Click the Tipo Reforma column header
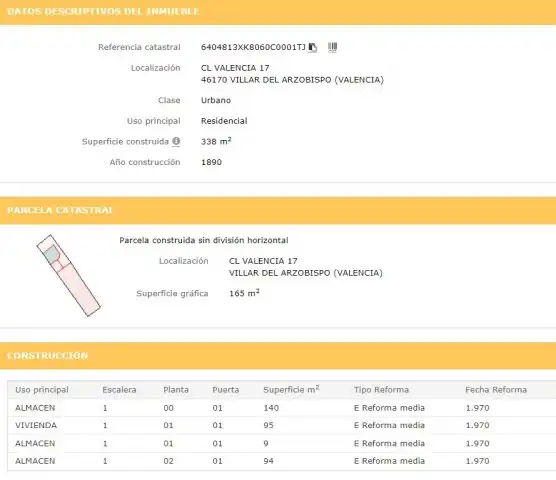The height and width of the screenshot is (480, 556). point(381,390)
